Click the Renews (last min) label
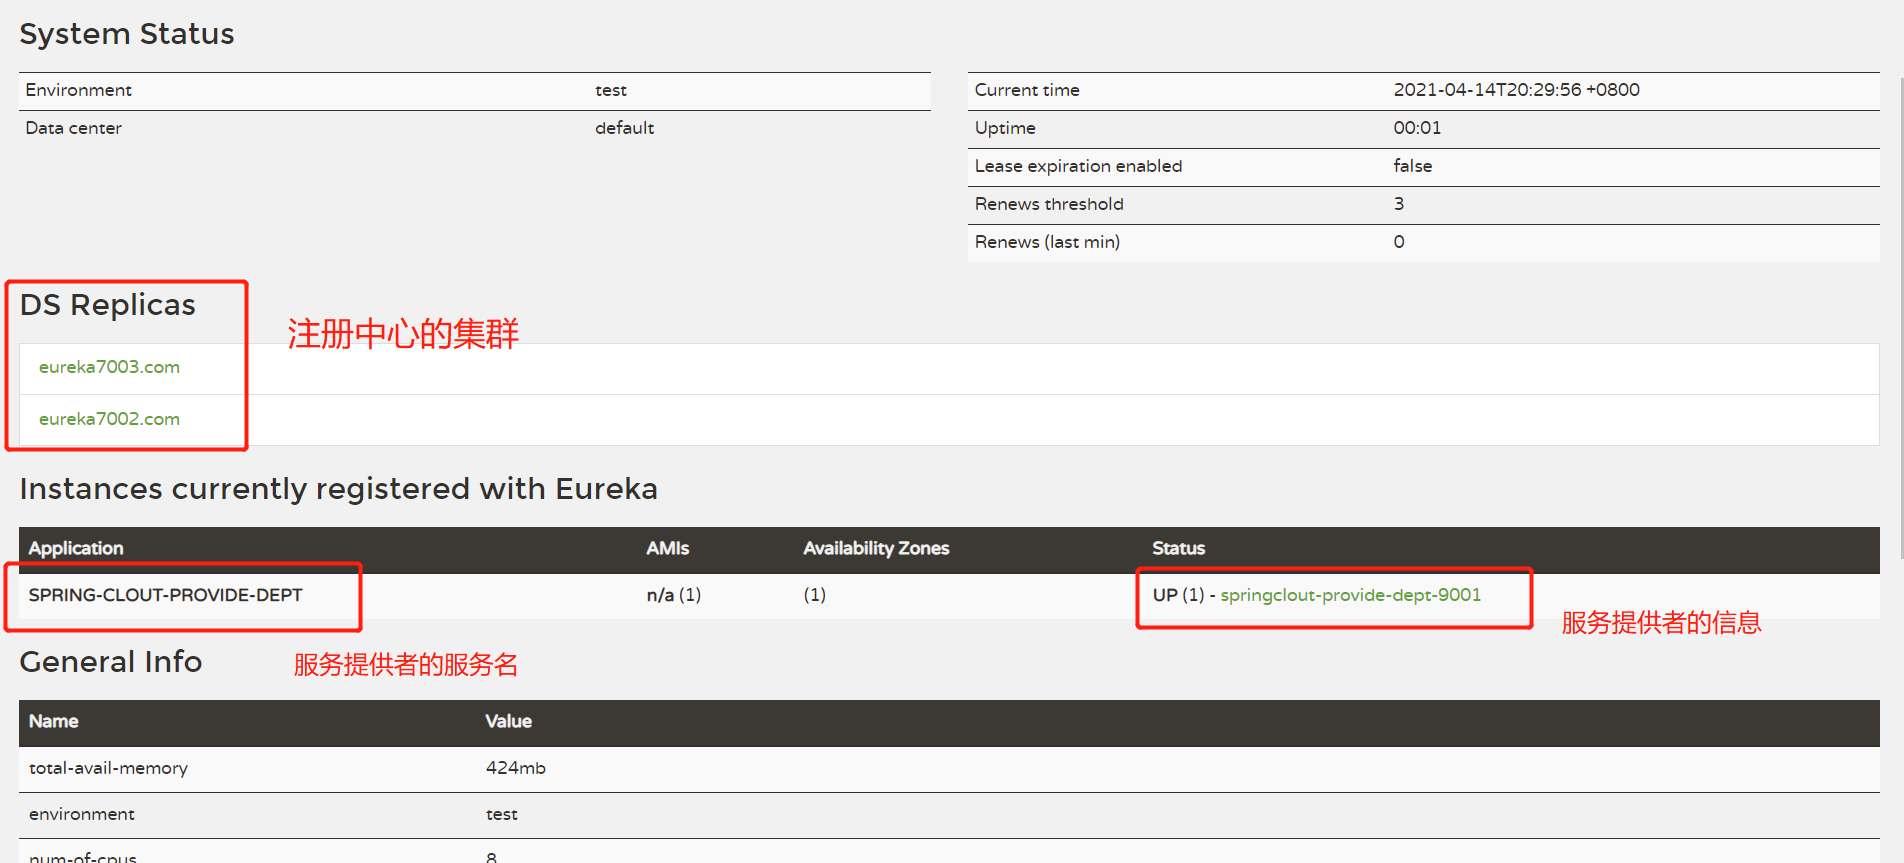This screenshot has width=1904, height=863. click(x=1047, y=242)
